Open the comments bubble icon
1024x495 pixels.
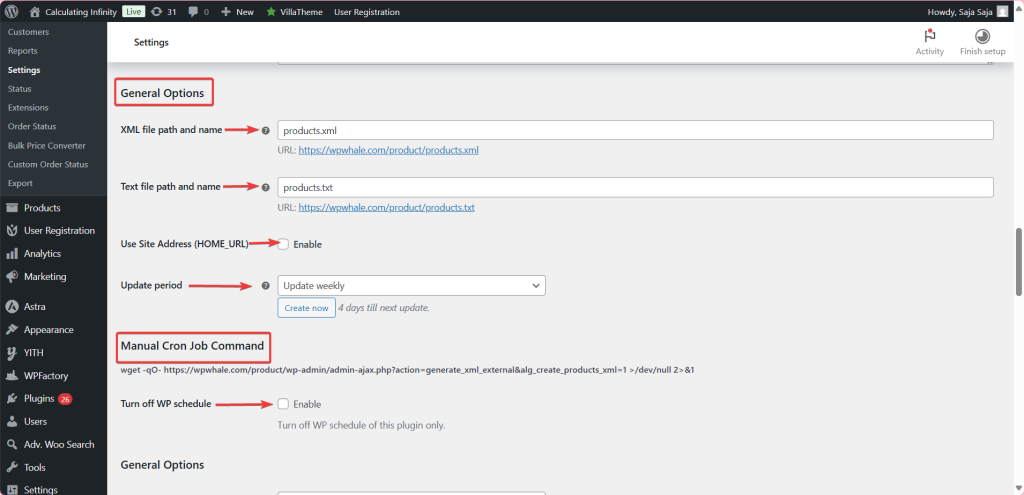click(x=193, y=12)
